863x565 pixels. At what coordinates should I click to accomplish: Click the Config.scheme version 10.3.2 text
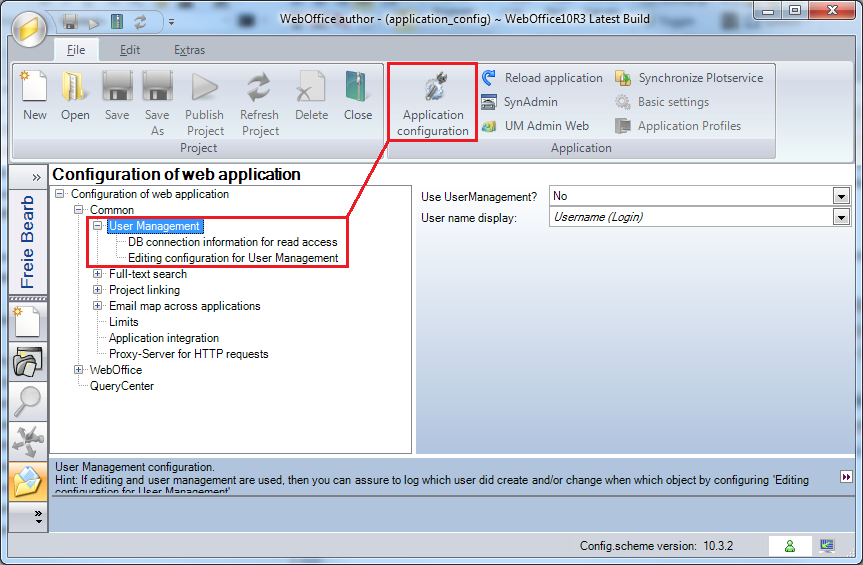point(656,546)
